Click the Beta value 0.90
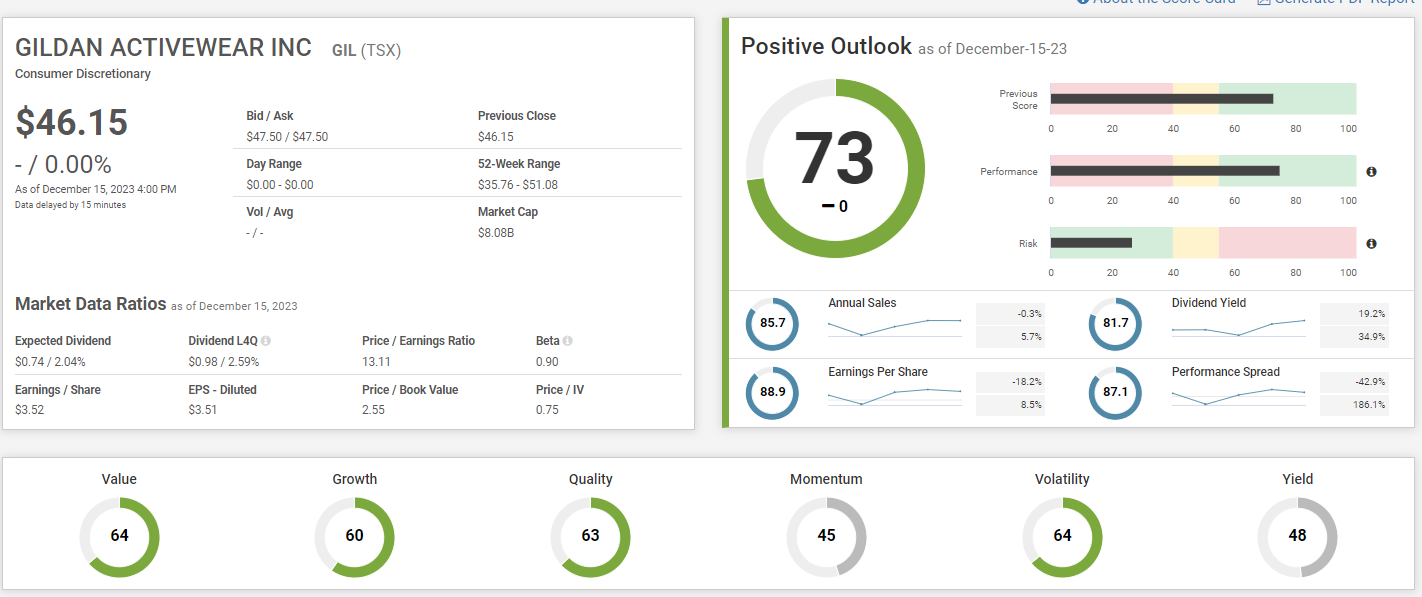Screen dimensions: 1422x597 tap(547, 362)
